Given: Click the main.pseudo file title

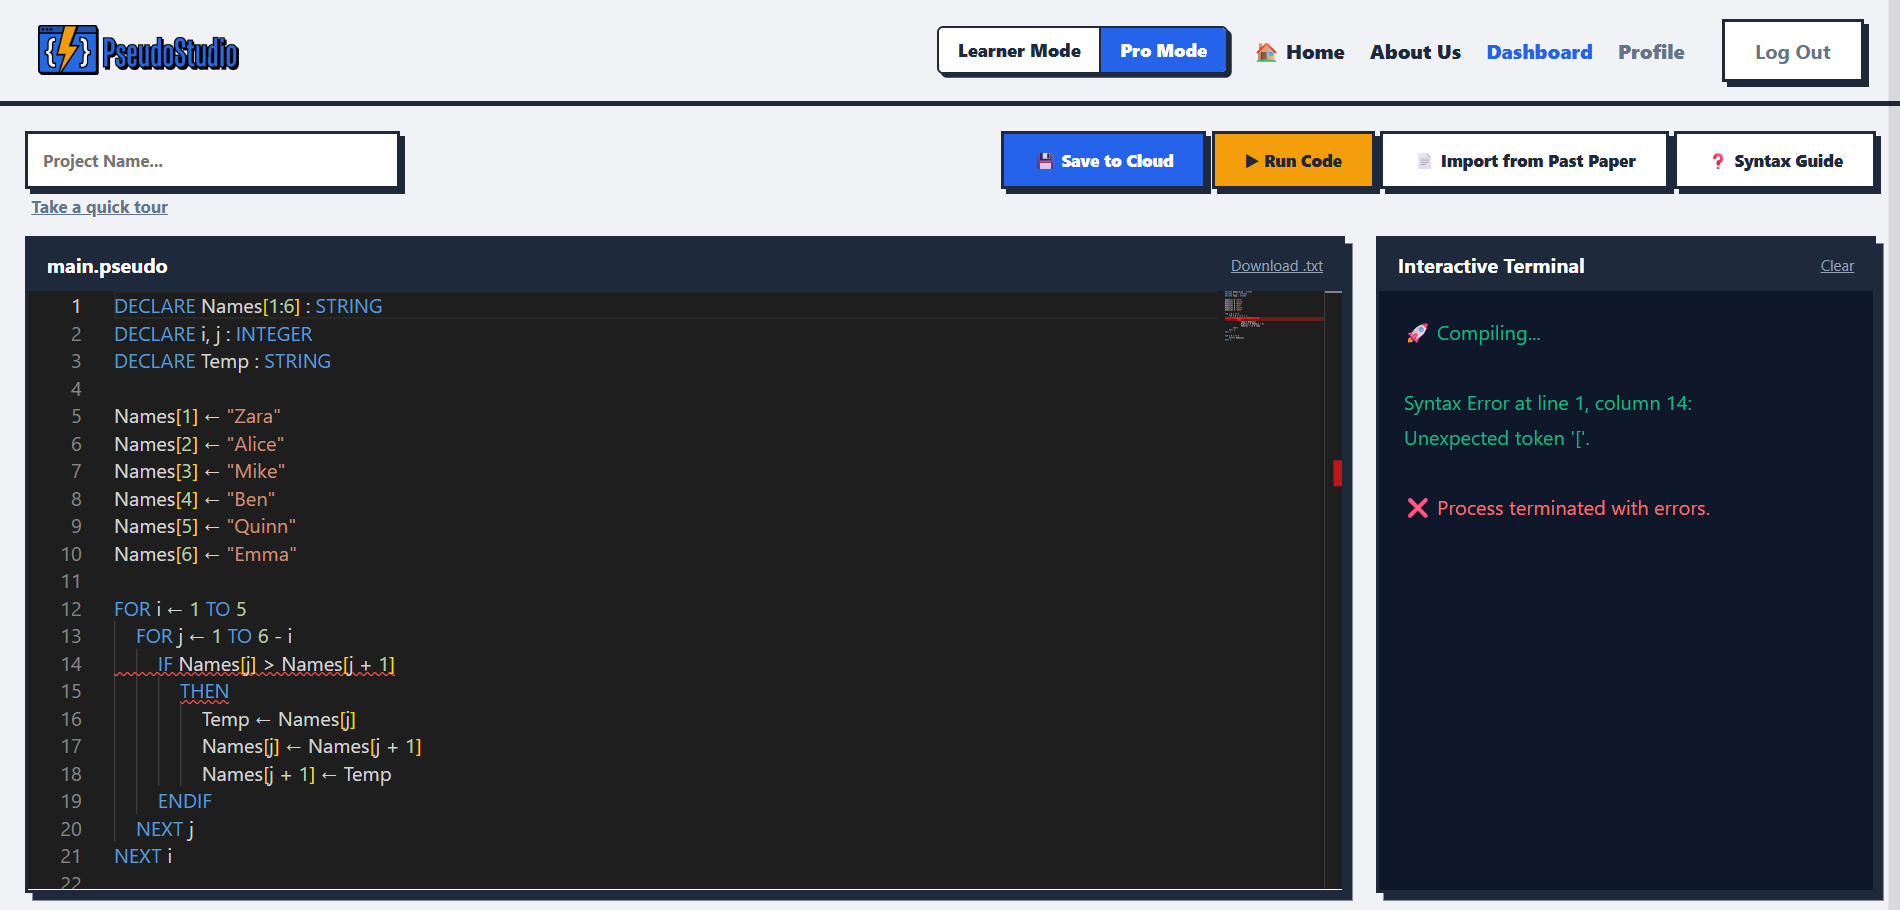Looking at the screenshot, I should [107, 266].
